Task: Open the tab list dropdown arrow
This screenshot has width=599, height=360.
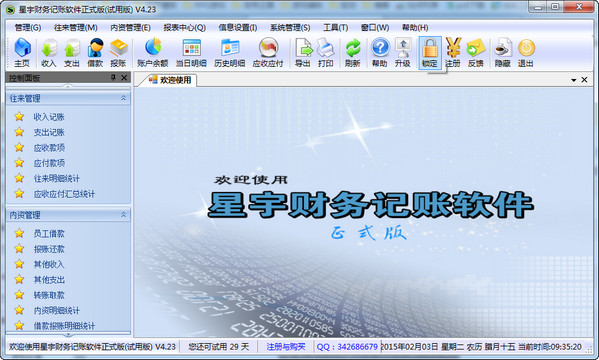Action: click(x=573, y=80)
